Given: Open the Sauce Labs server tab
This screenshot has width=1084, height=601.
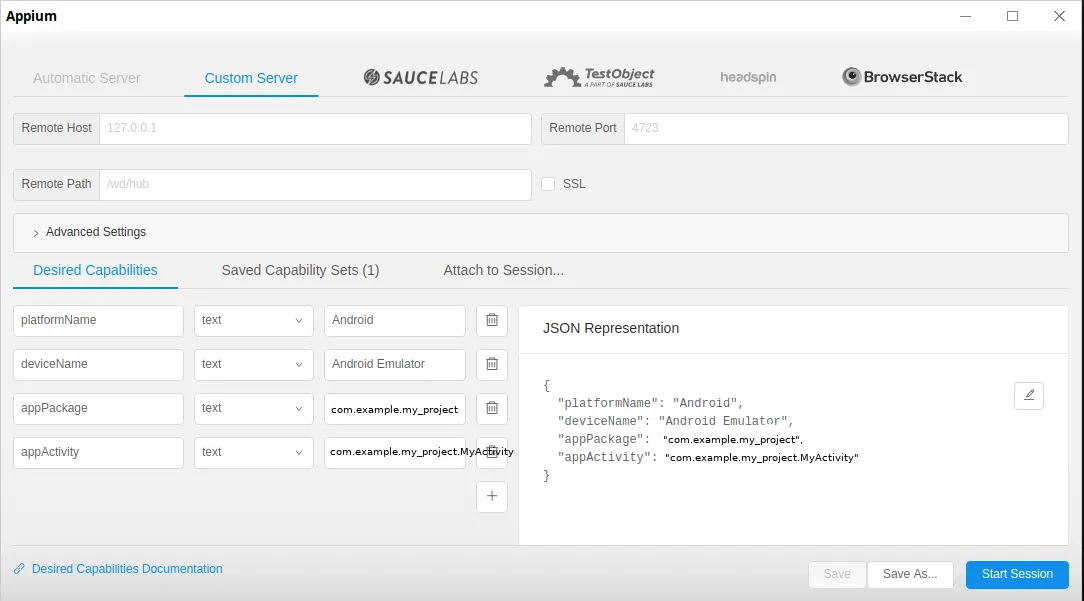Looking at the screenshot, I should [420, 77].
